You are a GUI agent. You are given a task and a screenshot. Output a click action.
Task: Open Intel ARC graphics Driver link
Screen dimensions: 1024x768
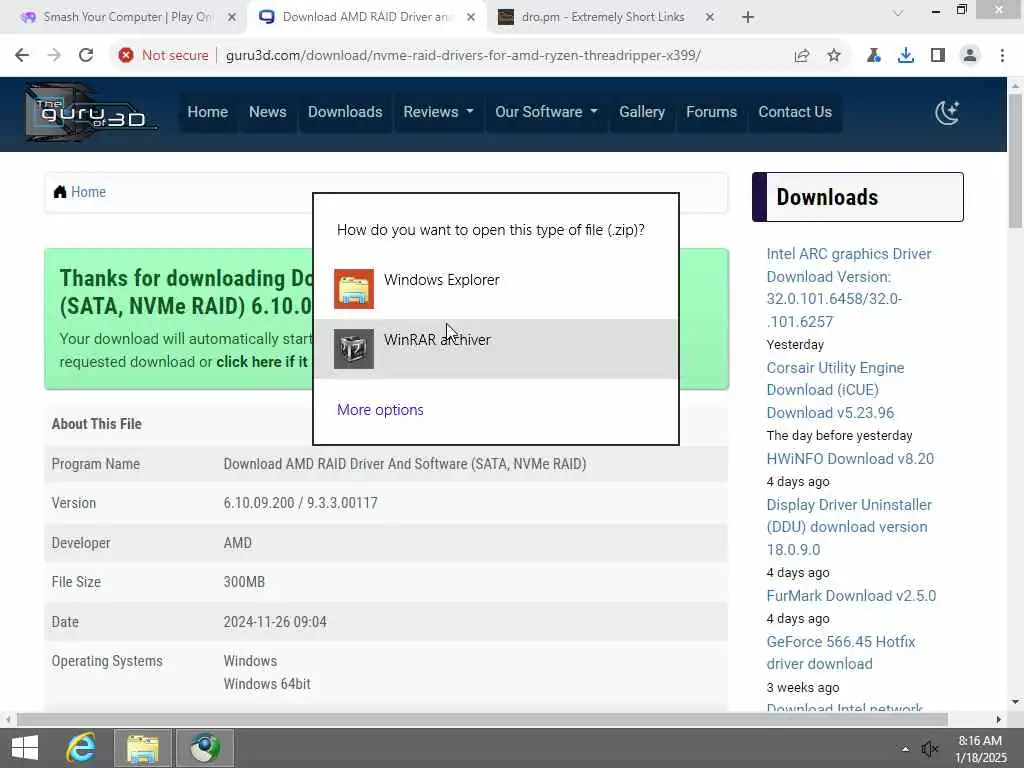[x=849, y=287]
